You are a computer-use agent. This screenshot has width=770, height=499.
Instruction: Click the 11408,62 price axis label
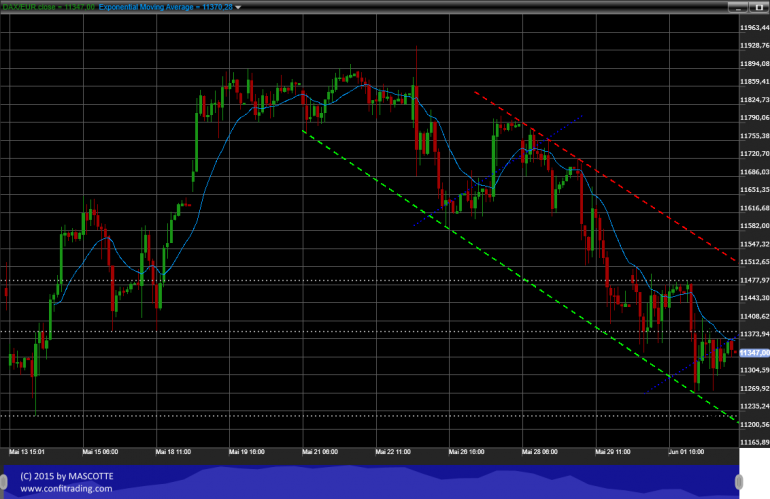(x=755, y=316)
